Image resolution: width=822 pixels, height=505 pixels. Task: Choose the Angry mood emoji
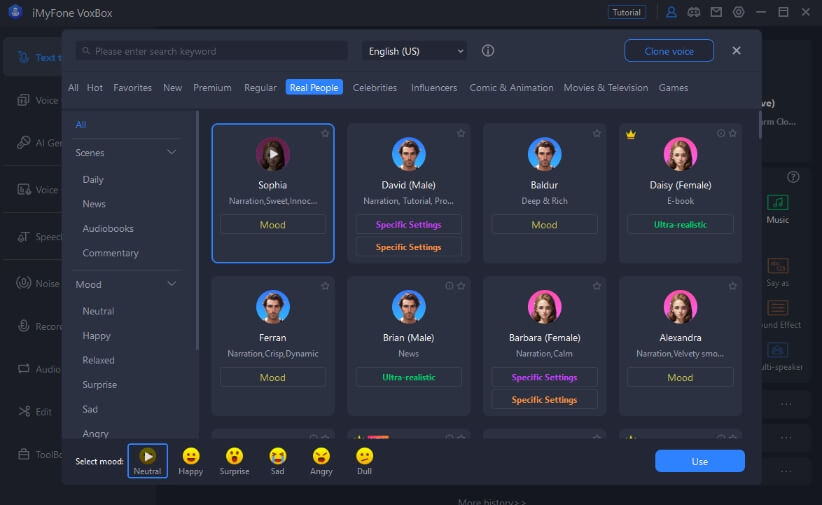click(x=321, y=456)
